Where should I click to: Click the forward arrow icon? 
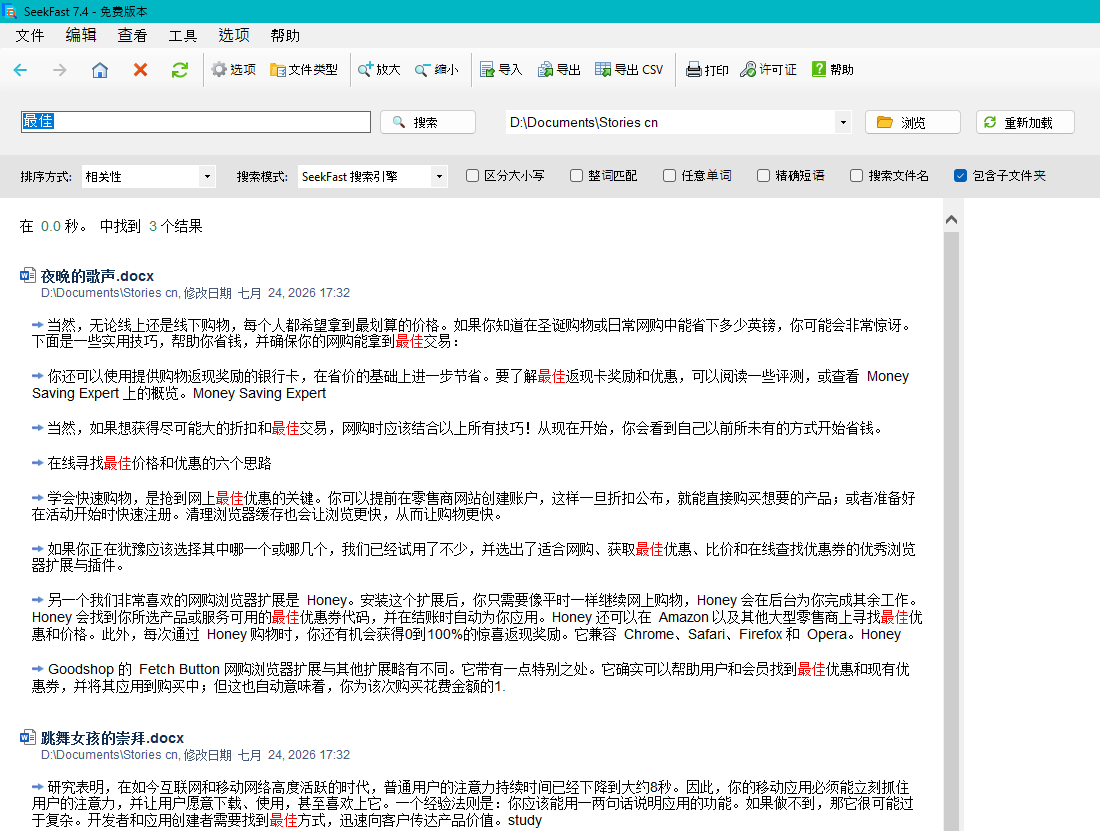click(60, 69)
